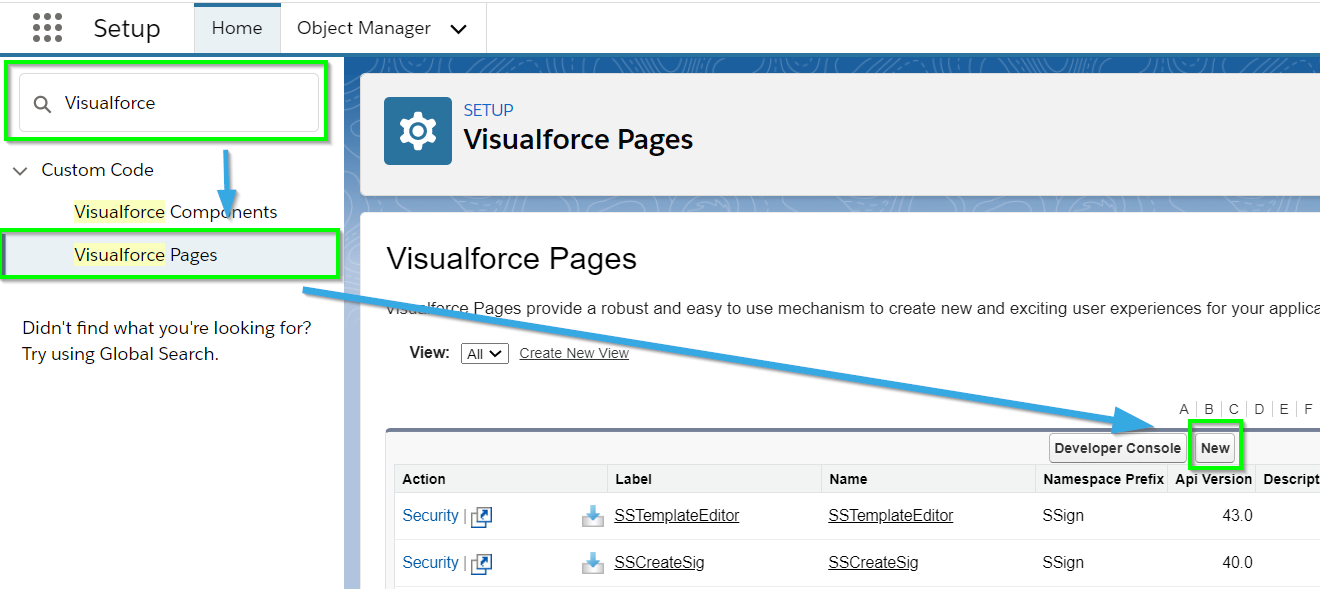Open SSTemplateEditor in a new window icon
The width and height of the screenshot is (1320, 589).
pyautogui.click(x=481, y=516)
